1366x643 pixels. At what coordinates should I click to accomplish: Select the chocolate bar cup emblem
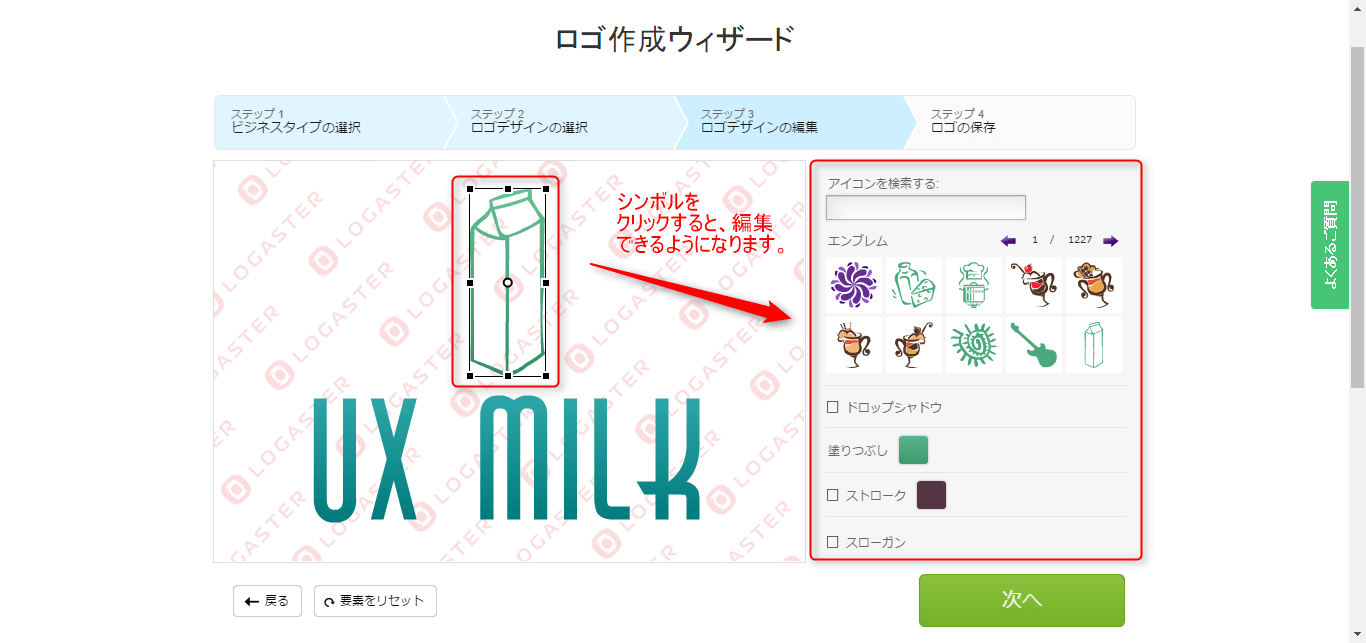pyautogui.click(x=1093, y=285)
